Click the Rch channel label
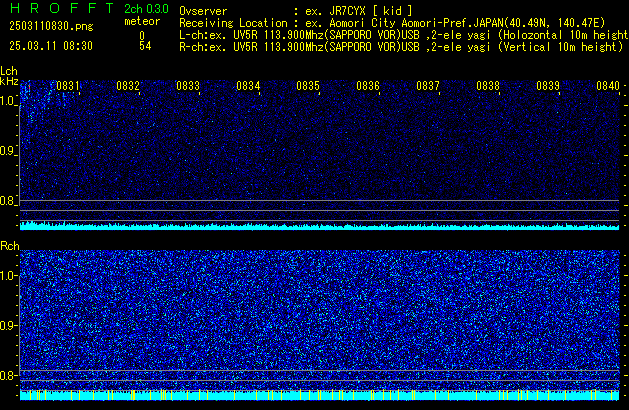Viewport: 629px width, 410px height. tap(10, 246)
